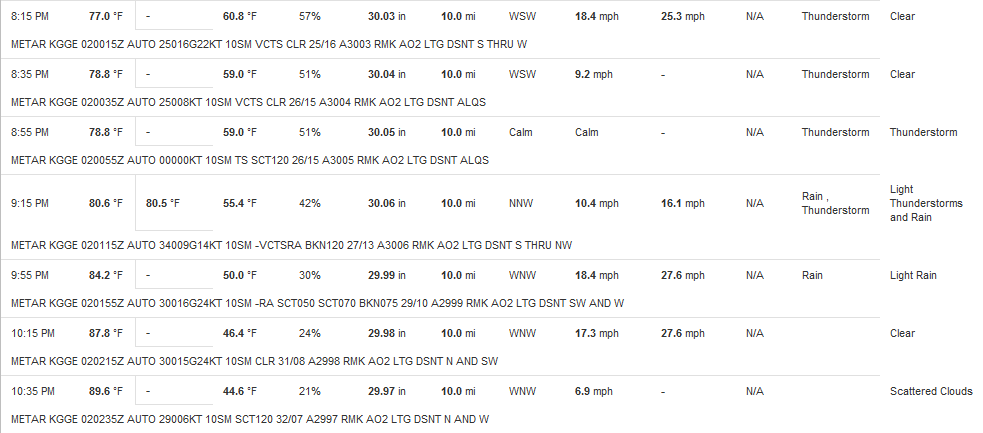Click the 8:15 PM time cell
The width and height of the screenshot is (983, 433).
[x=29, y=16]
